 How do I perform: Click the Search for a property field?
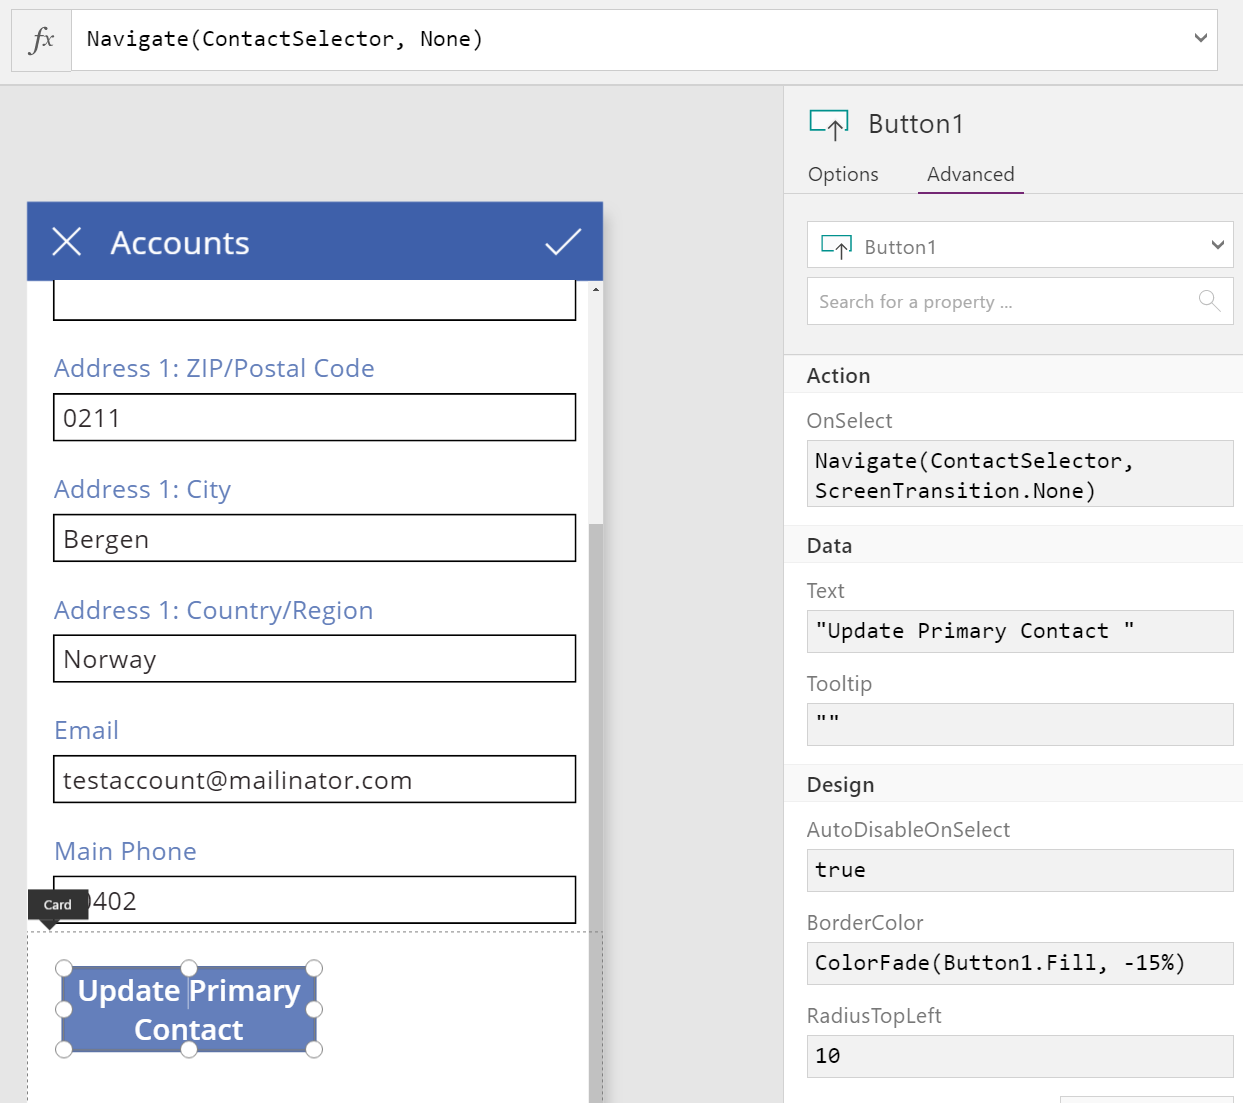point(1000,301)
